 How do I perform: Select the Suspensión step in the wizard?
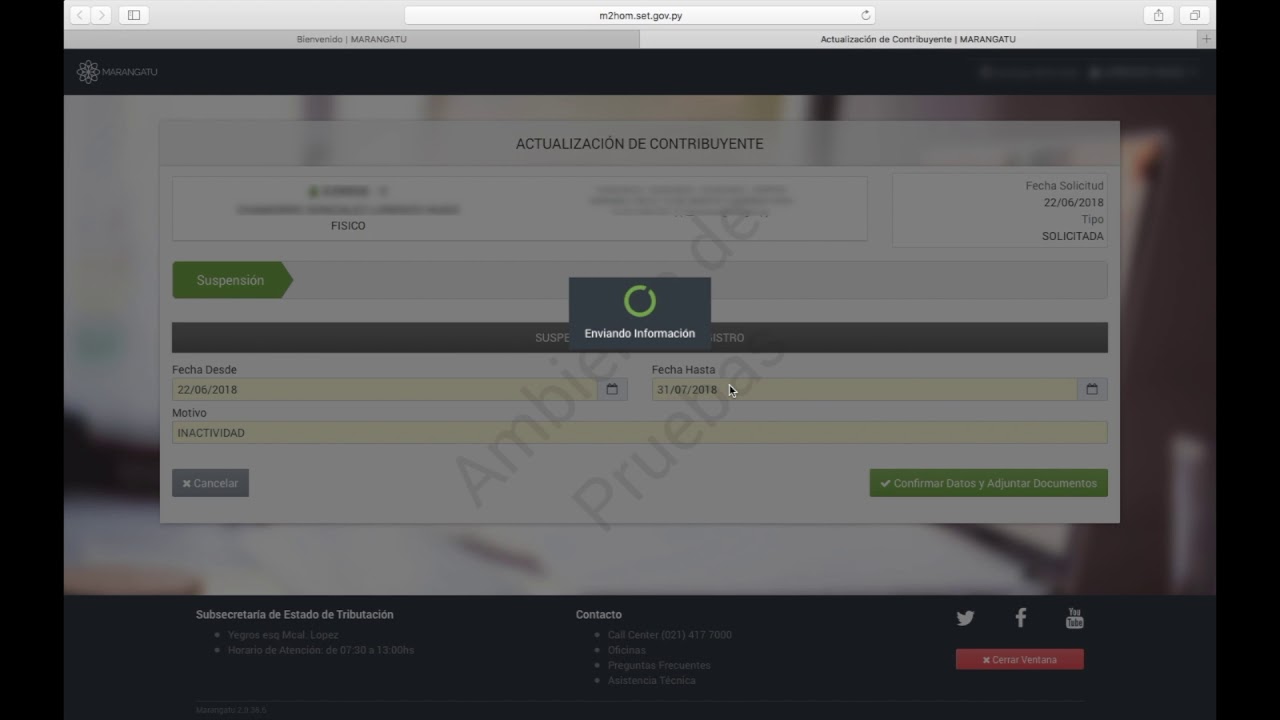click(230, 280)
